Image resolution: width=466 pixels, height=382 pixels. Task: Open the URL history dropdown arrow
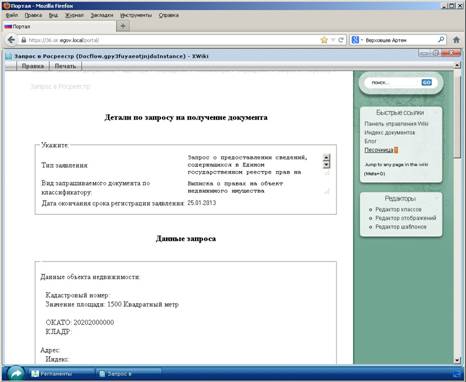(333, 40)
